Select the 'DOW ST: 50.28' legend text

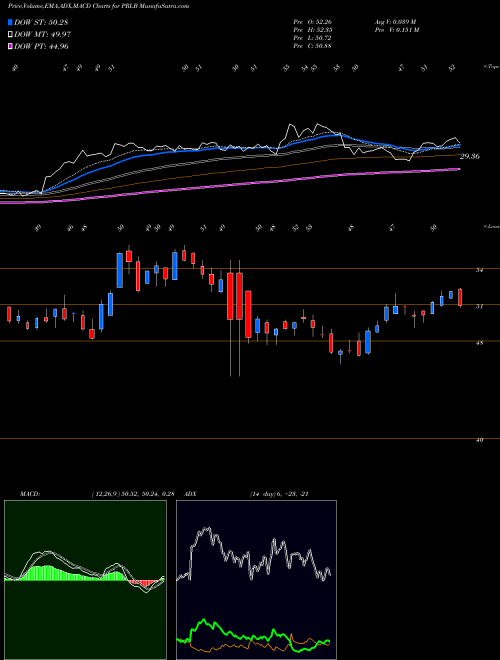click(x=41, y=22)
